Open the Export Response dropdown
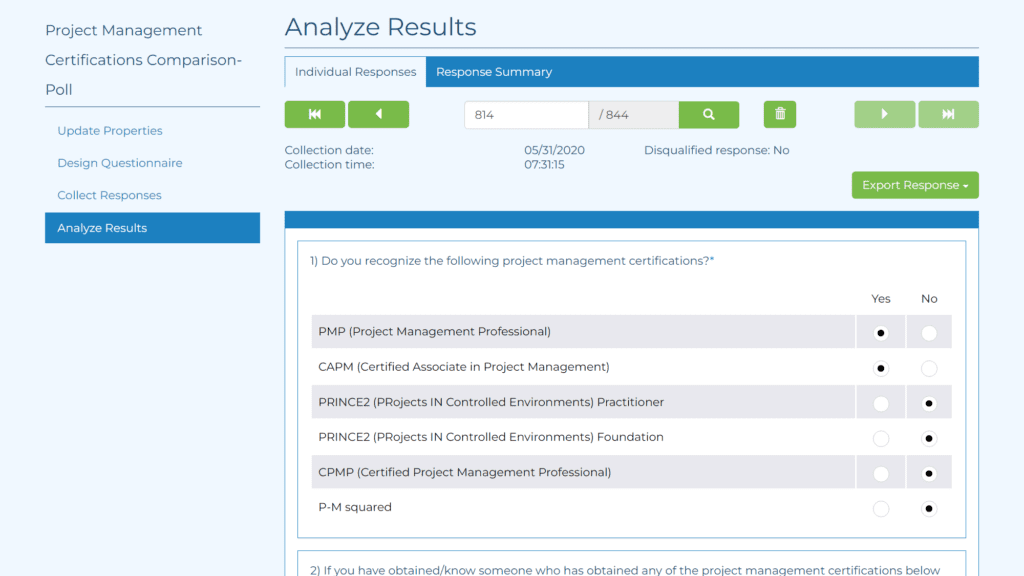Image resolution: width=1024 pixels, height=576 pixels. click(x=915, y=186)
